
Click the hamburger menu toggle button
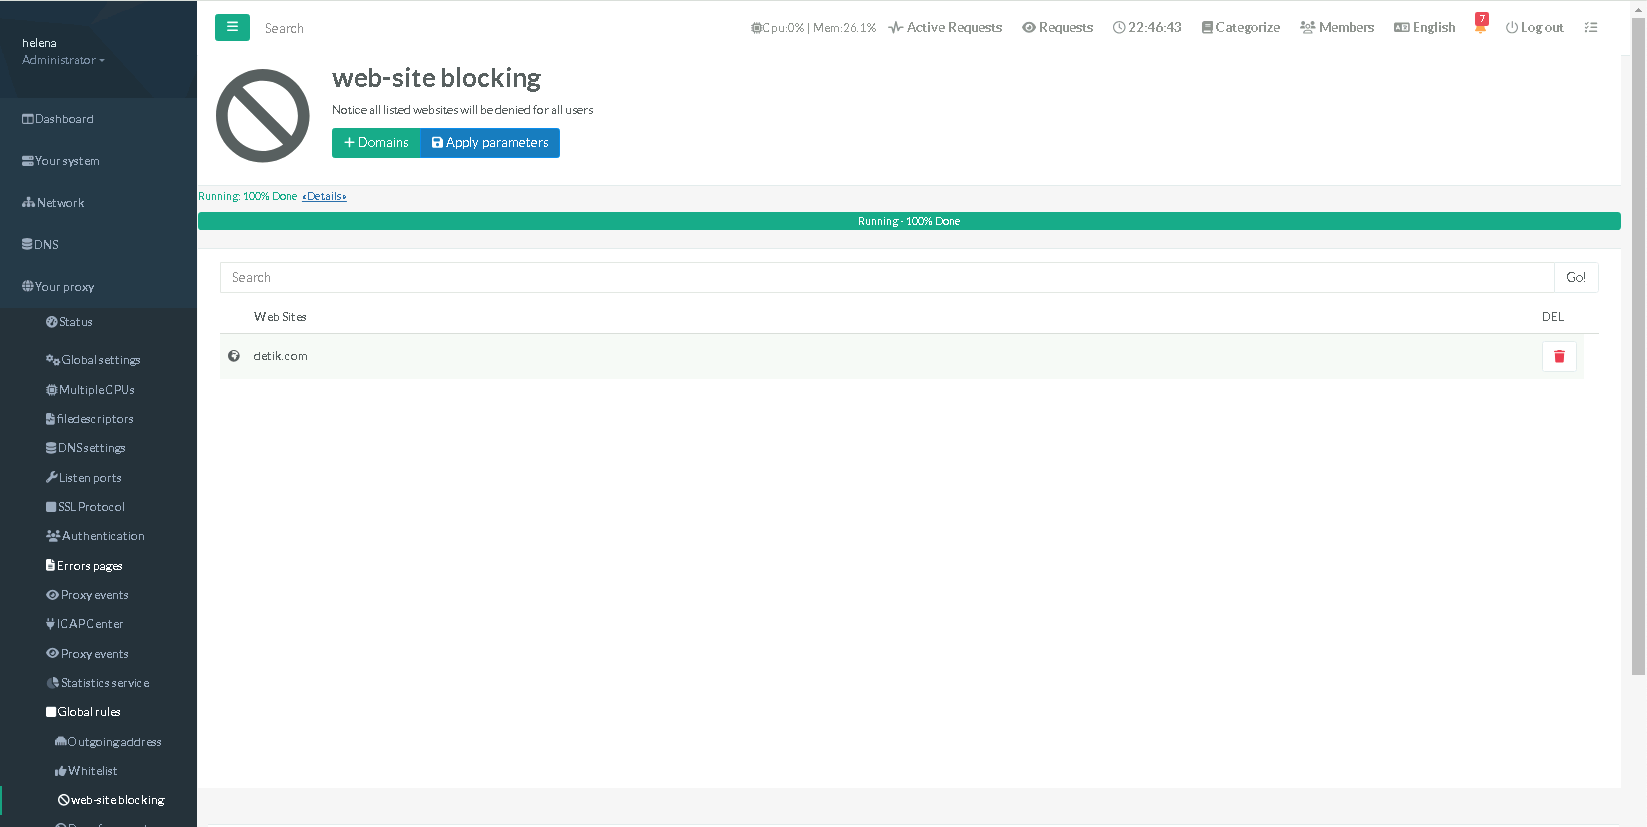(232, 27)
